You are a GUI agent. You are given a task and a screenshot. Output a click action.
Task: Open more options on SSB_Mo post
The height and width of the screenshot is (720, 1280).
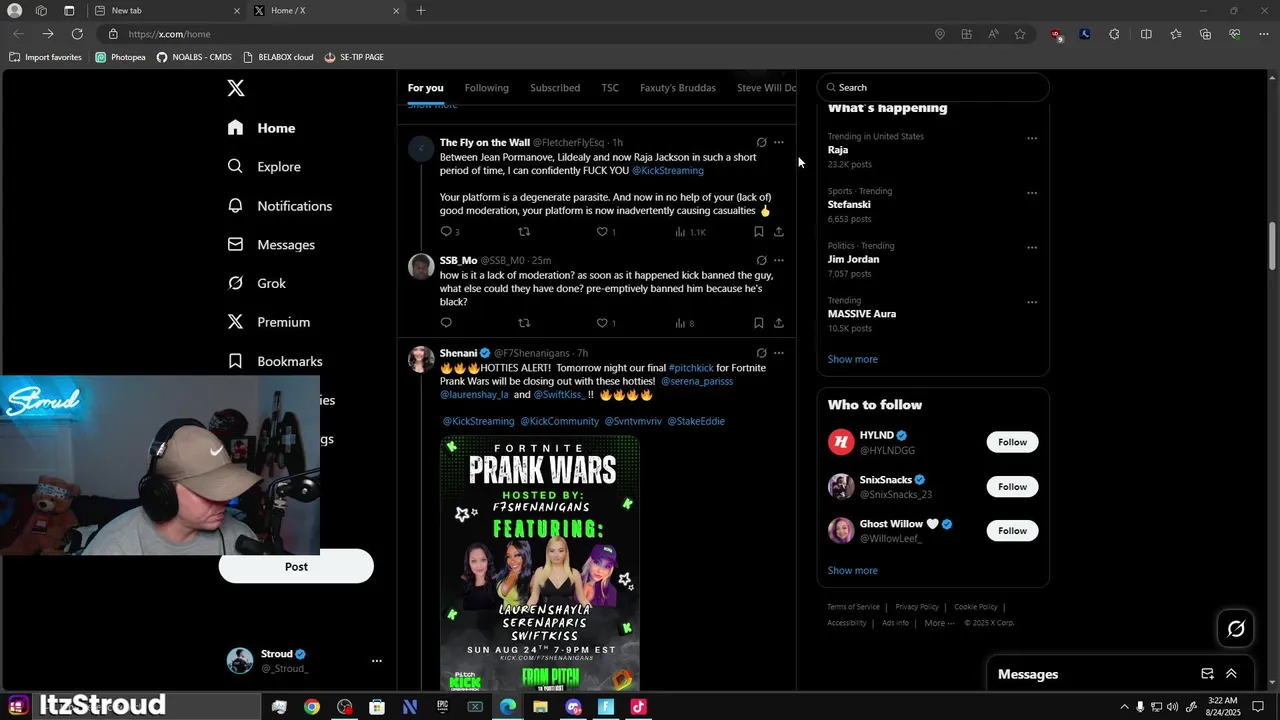pyautogui.click(x=779, y=261)
